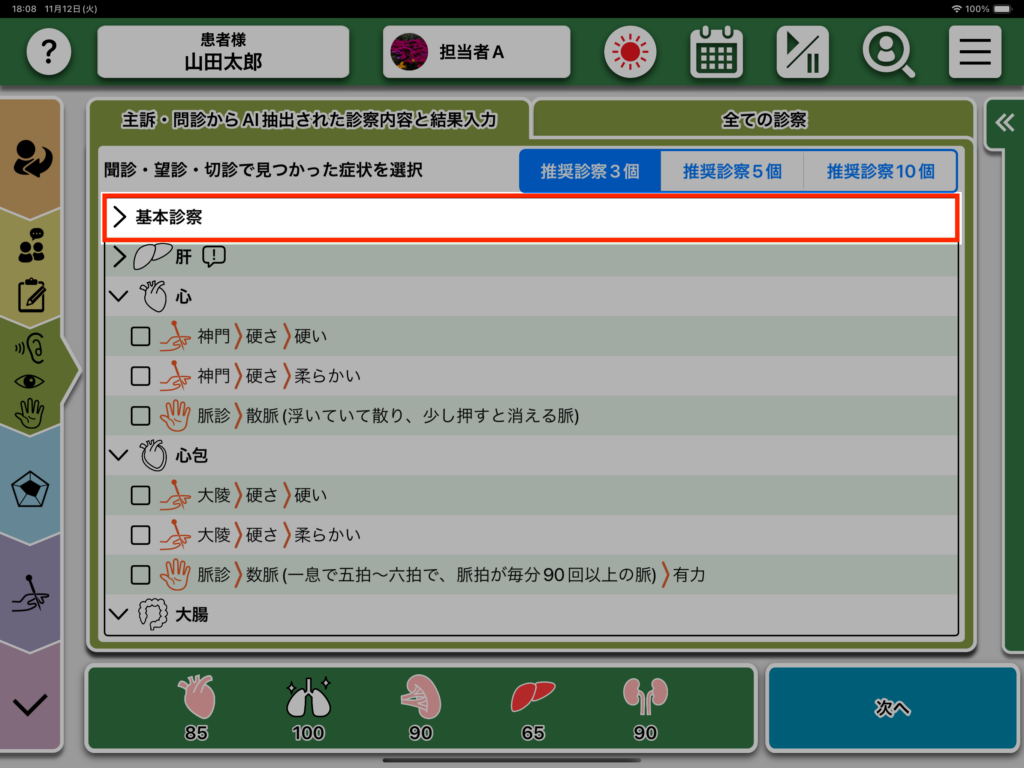Open the help question mark icon
Image resolution: width=1024 pixels, height=768 pixels.
click(49, 52)
